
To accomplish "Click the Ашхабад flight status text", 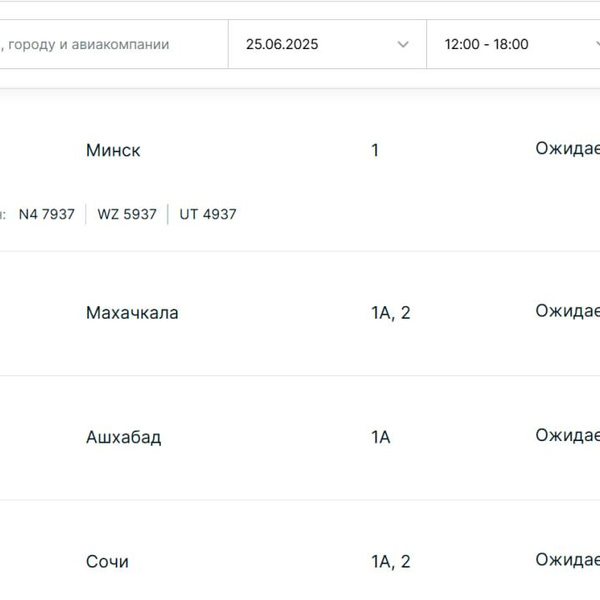I will click(x=567, y=436).
